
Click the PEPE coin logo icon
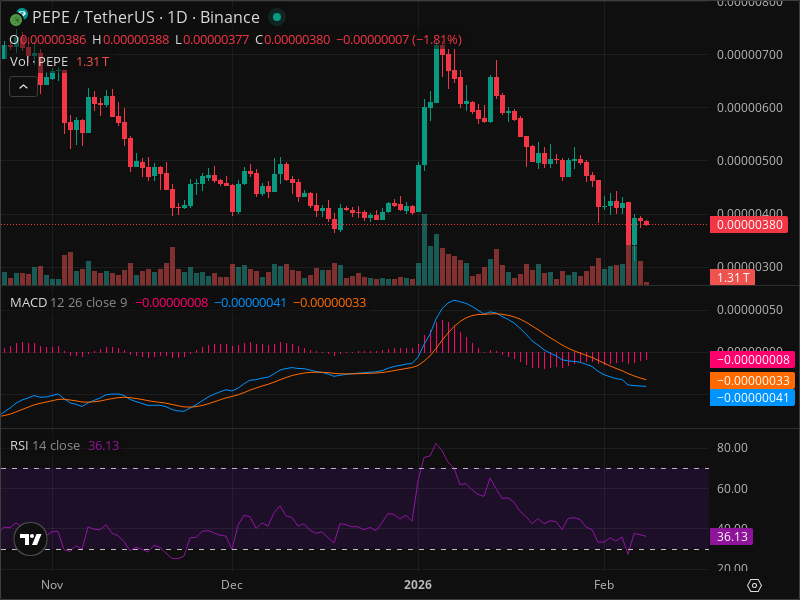18,17
